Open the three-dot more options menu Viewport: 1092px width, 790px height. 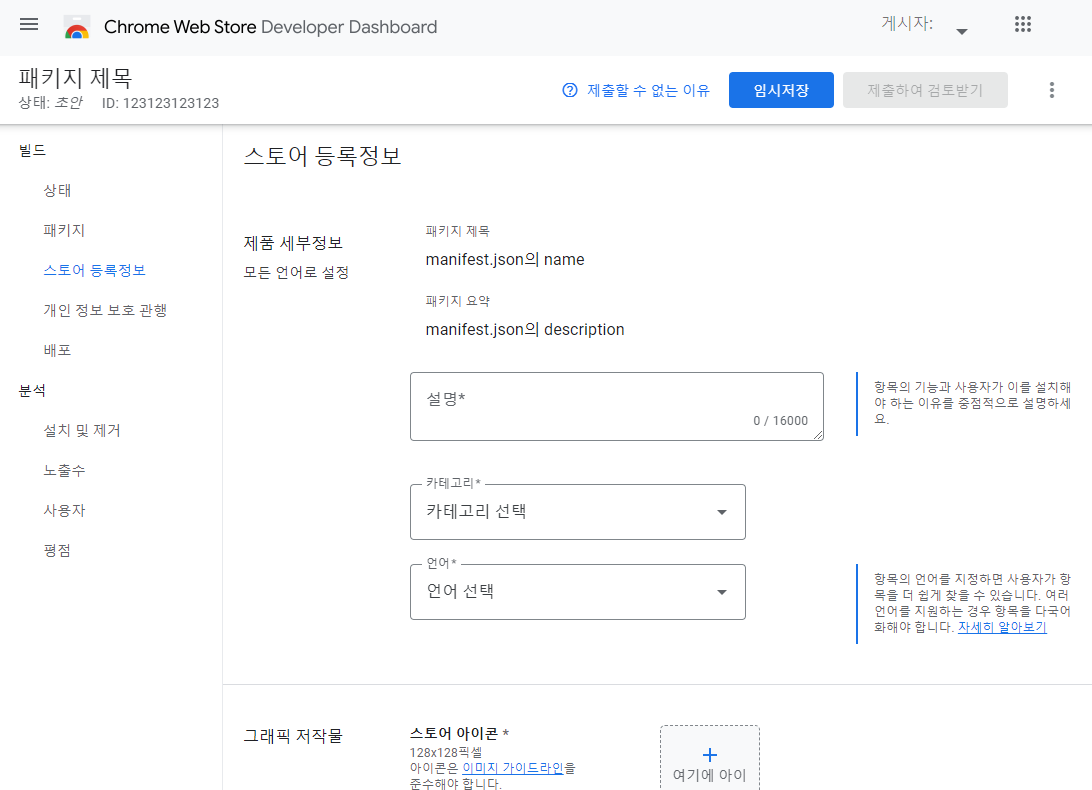[x=1052, y=90]
